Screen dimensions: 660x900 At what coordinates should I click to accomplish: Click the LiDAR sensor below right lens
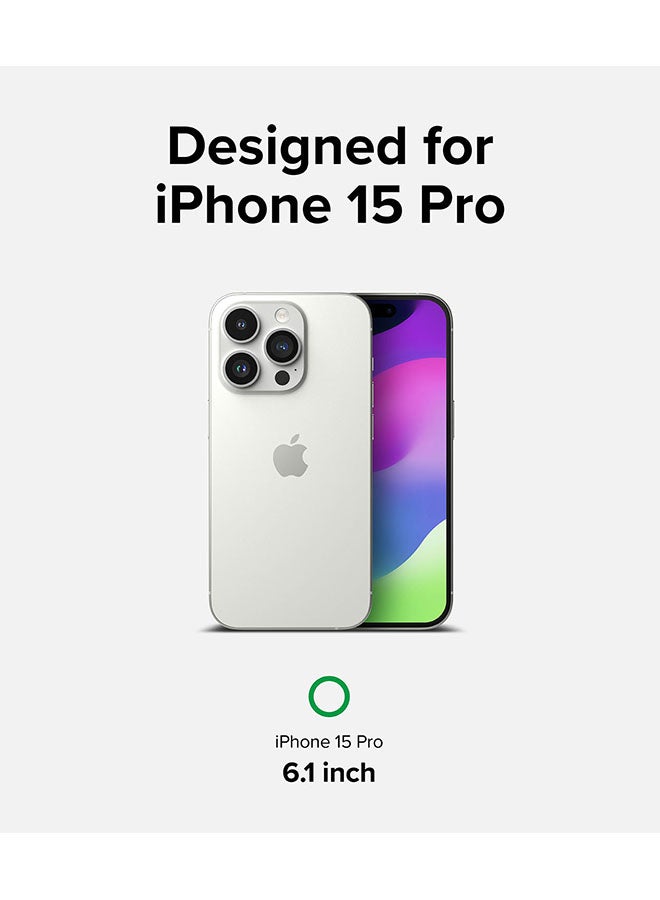pyautogui.click(x=282, y=378)
